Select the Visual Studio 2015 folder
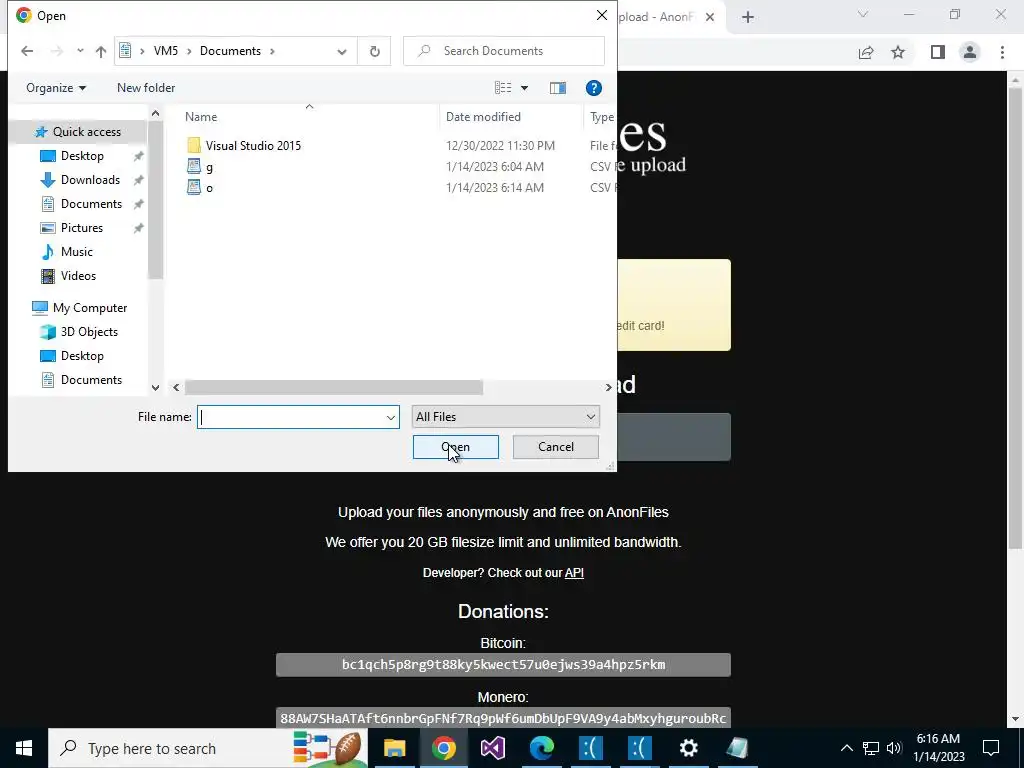This screenshot has width=1024, height=768. tap(253, 146)
